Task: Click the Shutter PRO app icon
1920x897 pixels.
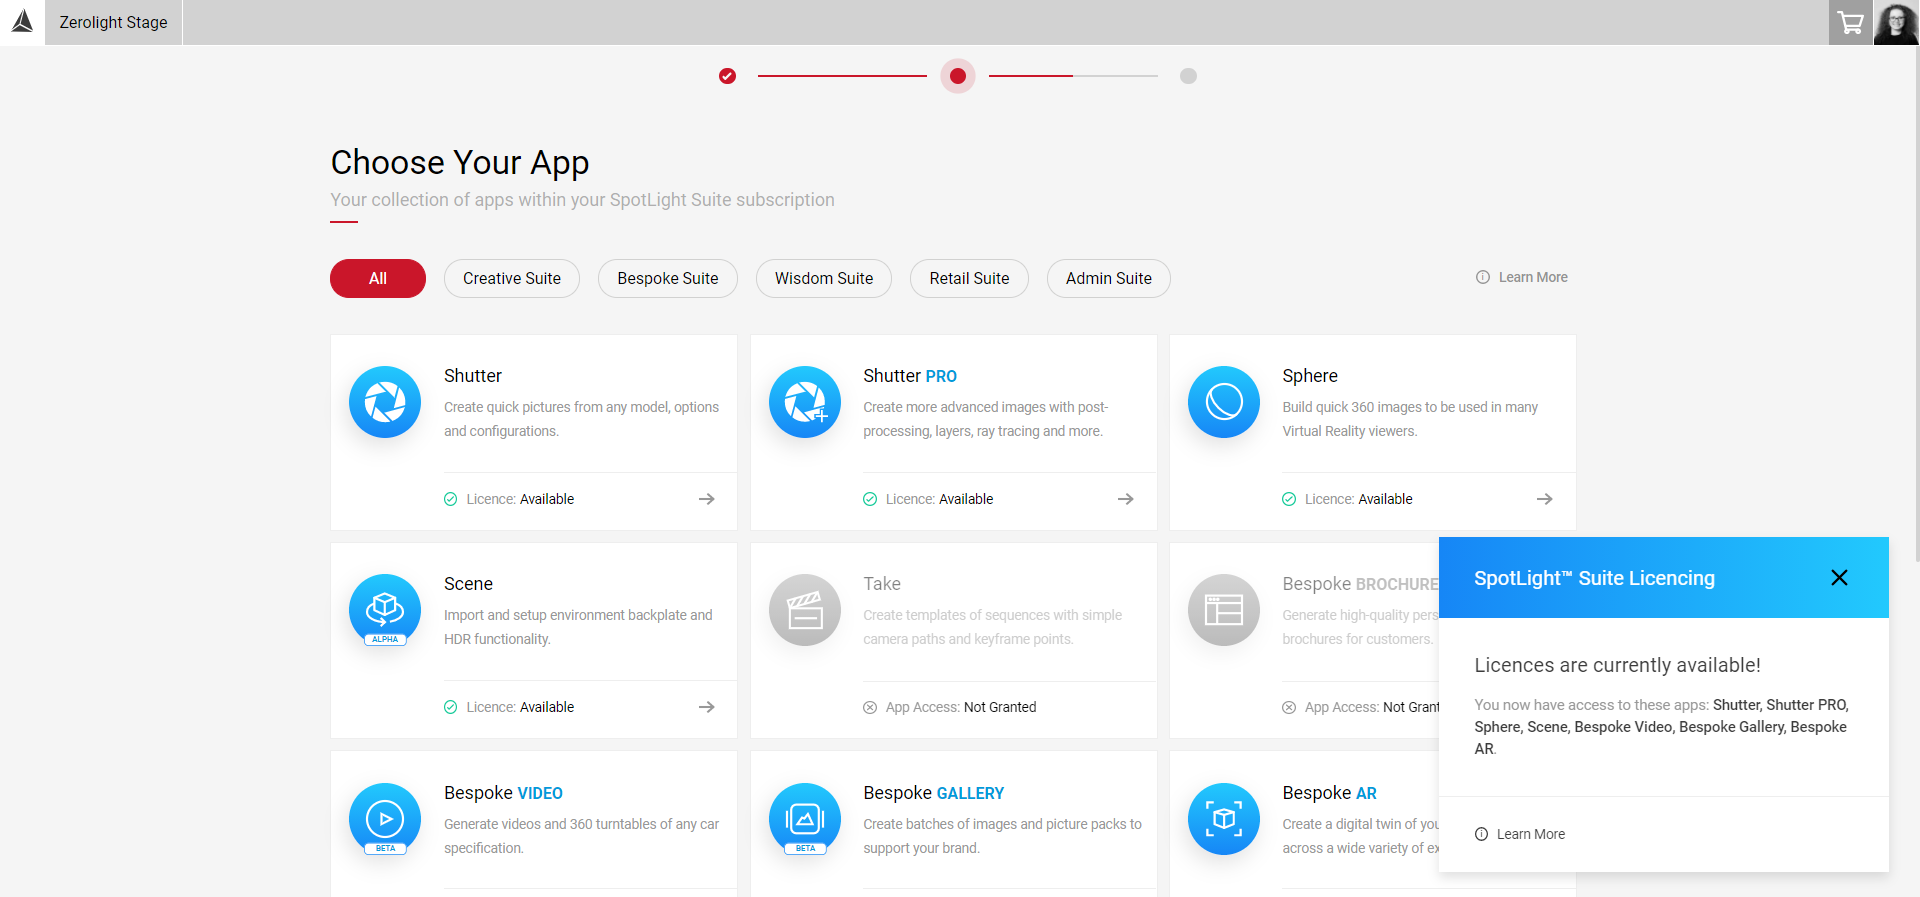Action: point(805,402)
